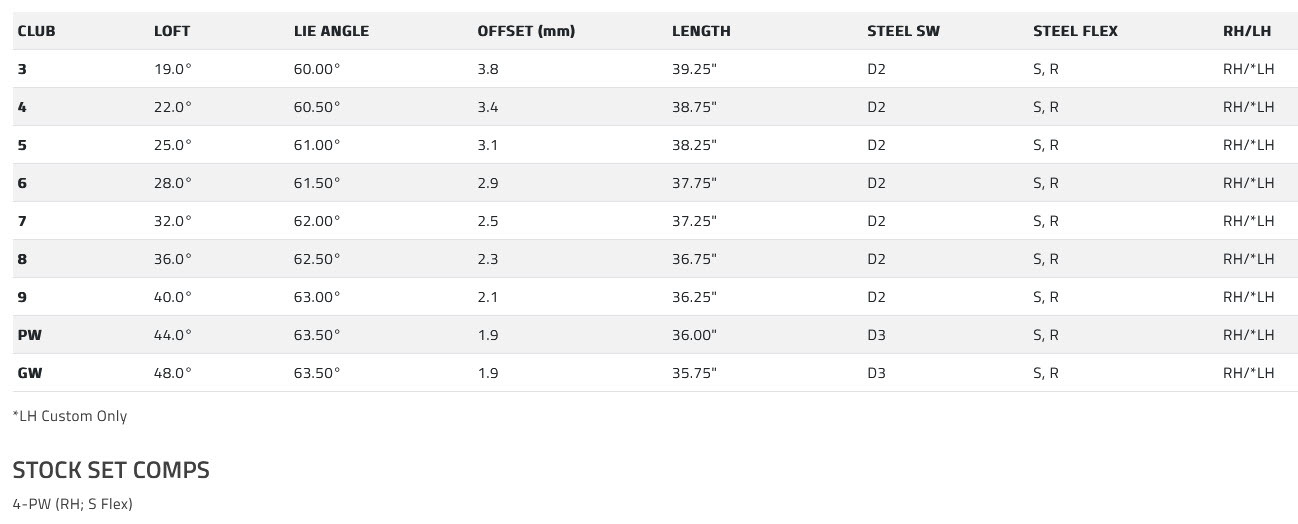
Task: Select the STEEL SW column header
Action: tap(903, 31)
